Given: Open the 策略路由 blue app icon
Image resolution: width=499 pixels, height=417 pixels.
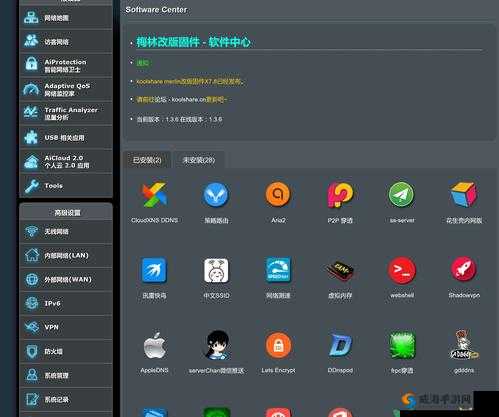Looking at the screenshot, I should [x=216, y=195].
